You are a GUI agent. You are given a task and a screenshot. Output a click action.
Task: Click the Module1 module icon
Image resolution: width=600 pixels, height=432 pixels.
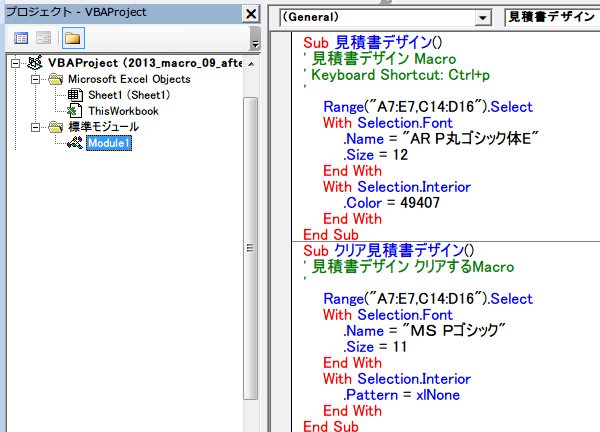point(74,143)
